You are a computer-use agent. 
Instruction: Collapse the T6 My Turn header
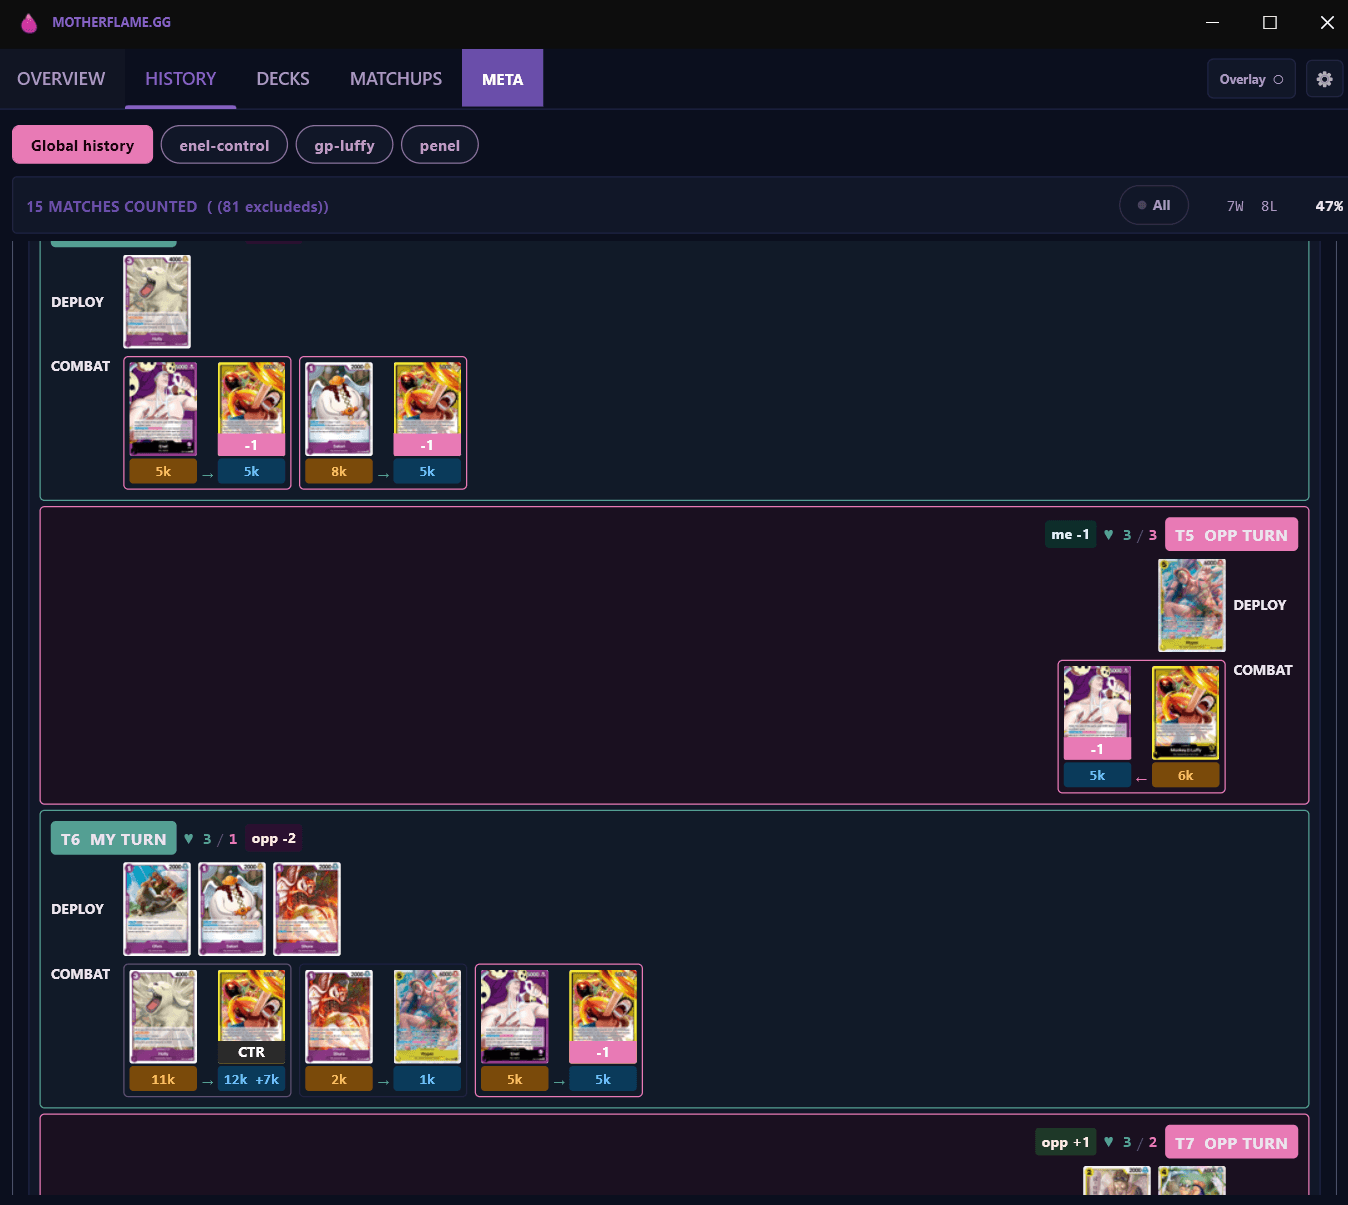pos(113,839)
